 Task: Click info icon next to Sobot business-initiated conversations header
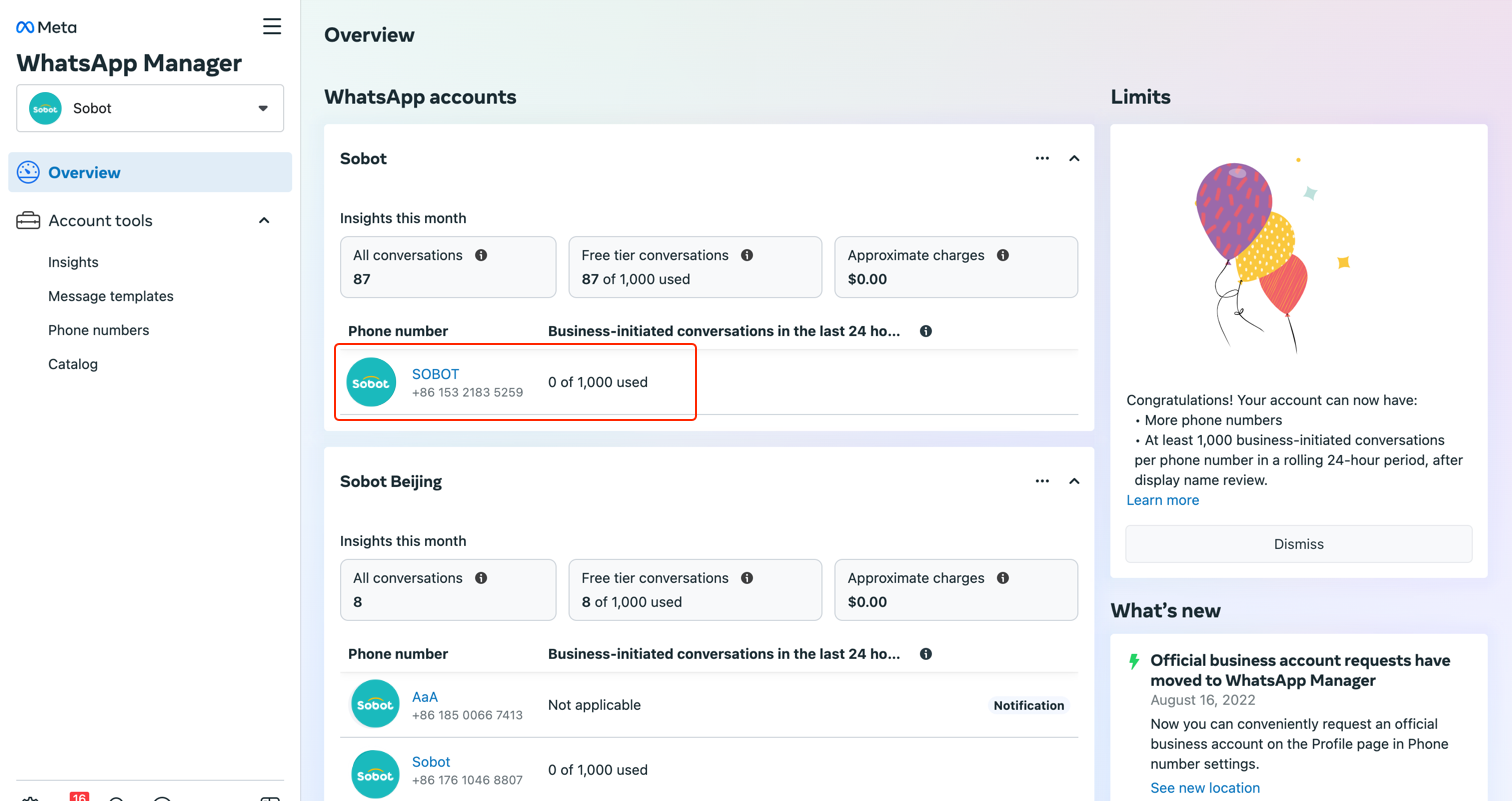(926, 331)
